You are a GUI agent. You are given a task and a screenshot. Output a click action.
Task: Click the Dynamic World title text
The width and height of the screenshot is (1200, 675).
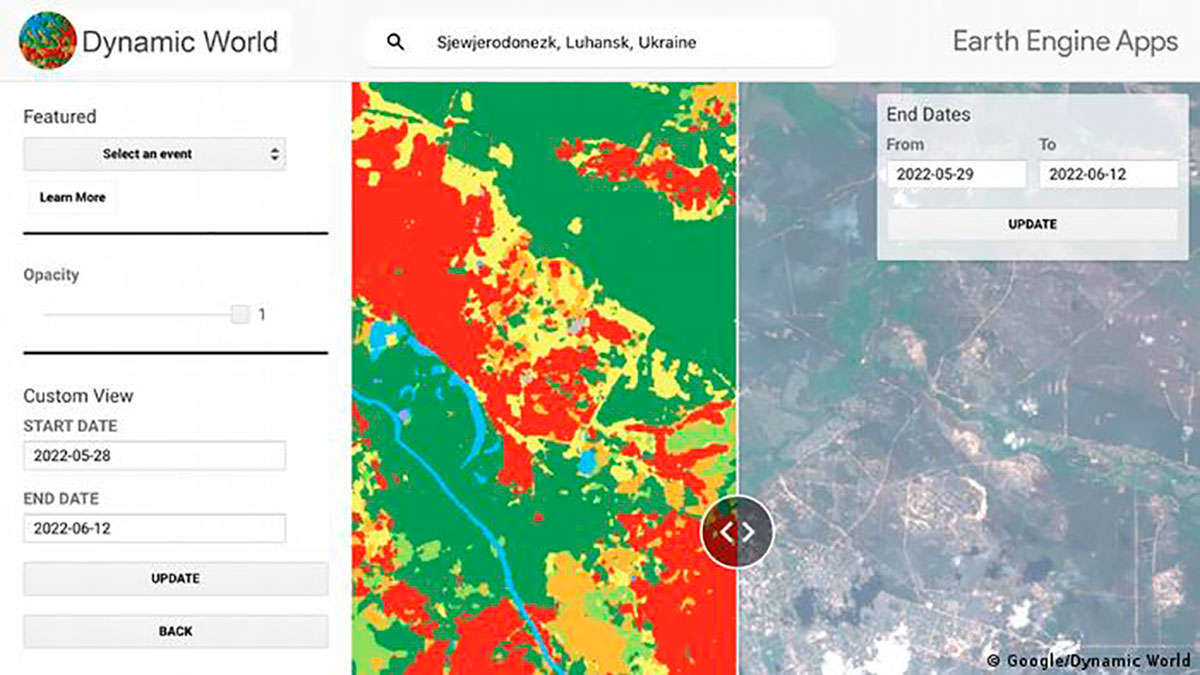[180, 42]
